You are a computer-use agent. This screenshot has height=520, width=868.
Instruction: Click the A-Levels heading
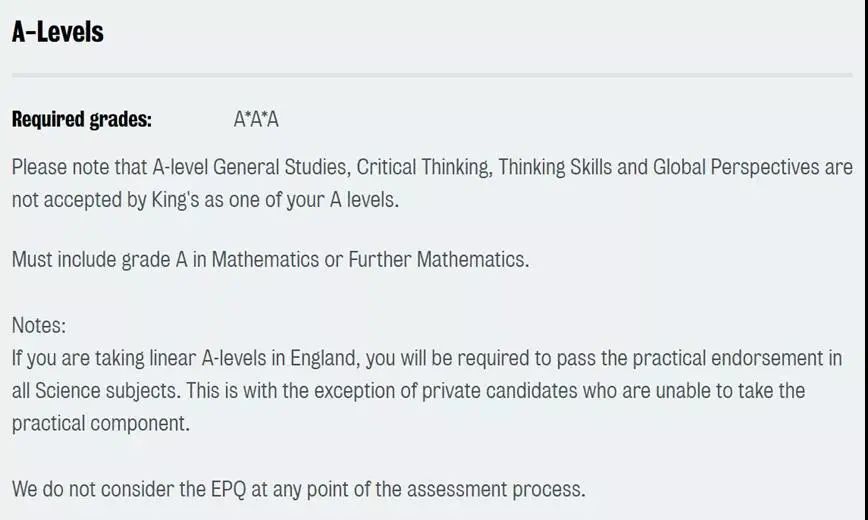(x=58, y=32)
